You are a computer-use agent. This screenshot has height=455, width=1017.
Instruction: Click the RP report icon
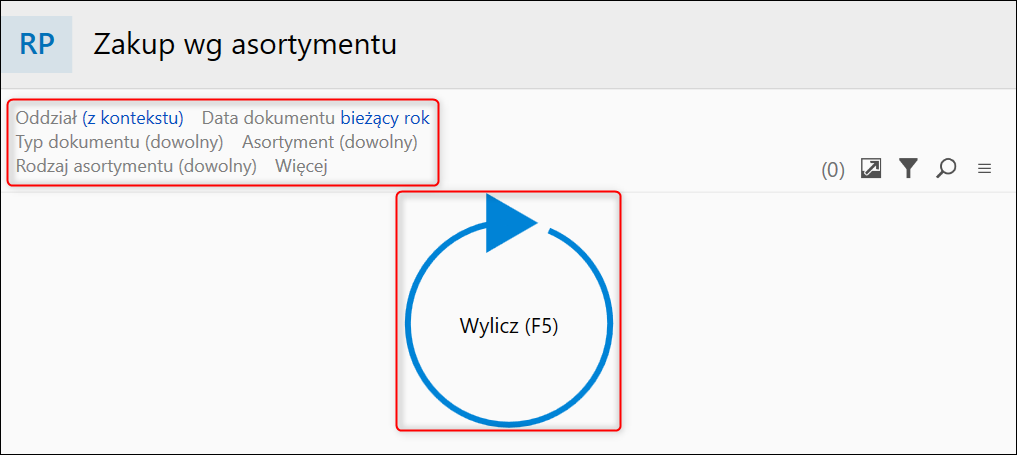coord(37,45)
